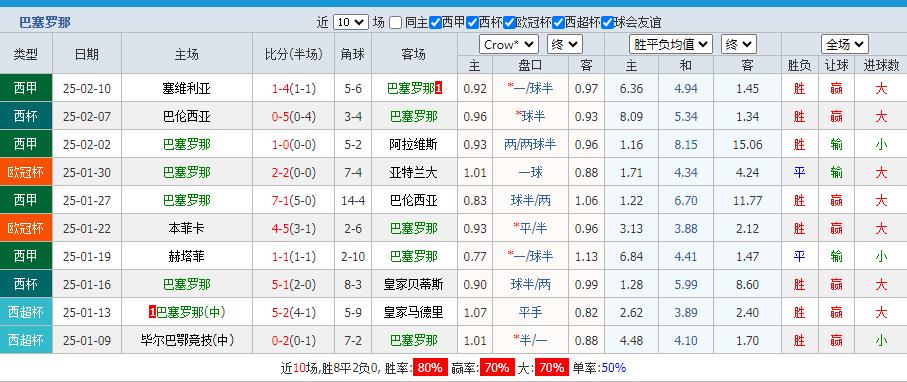Click 塞维利亚 home team name
The image size is (907, 382).
pyautogui.click(x=186, y=89)
